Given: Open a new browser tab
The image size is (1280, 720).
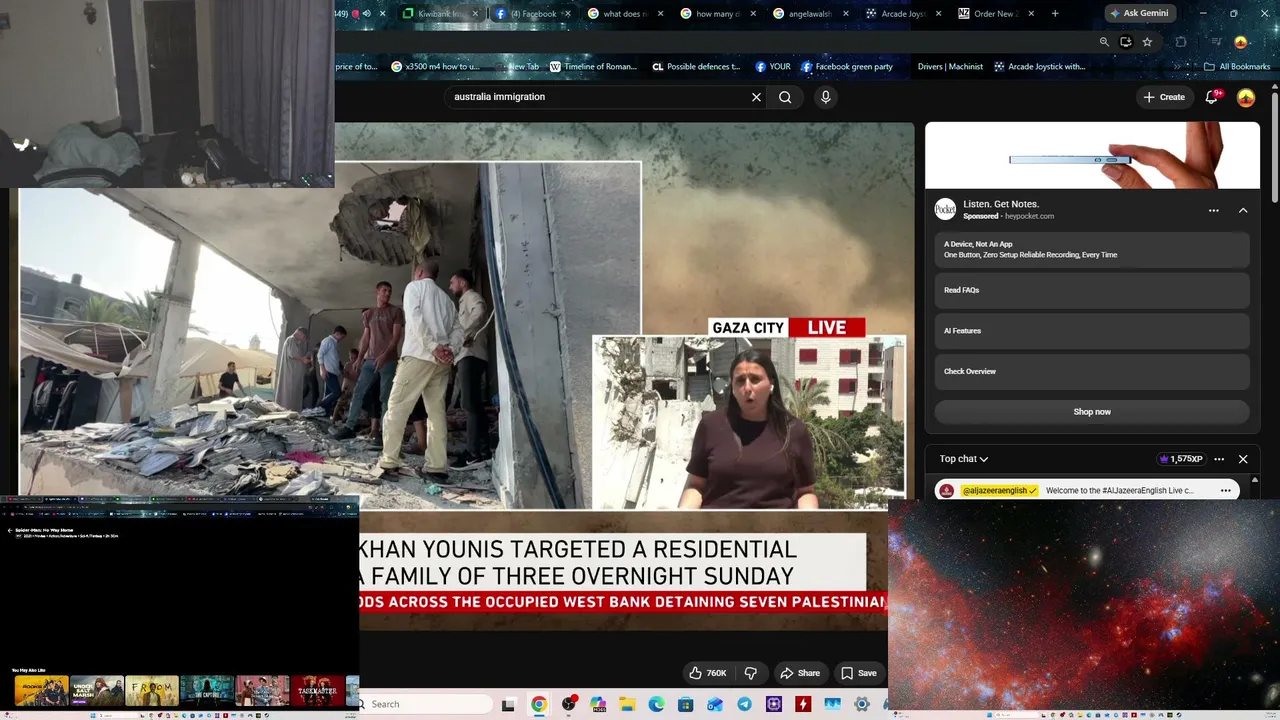Looking at the screenshot, I should click(1055, 14).
